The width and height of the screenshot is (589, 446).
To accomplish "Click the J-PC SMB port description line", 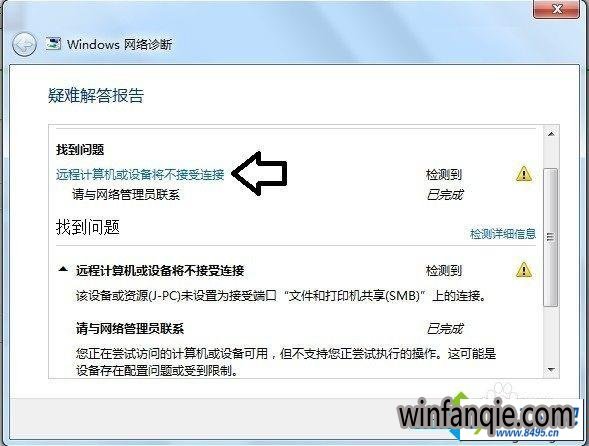I will tap(282, 296).
